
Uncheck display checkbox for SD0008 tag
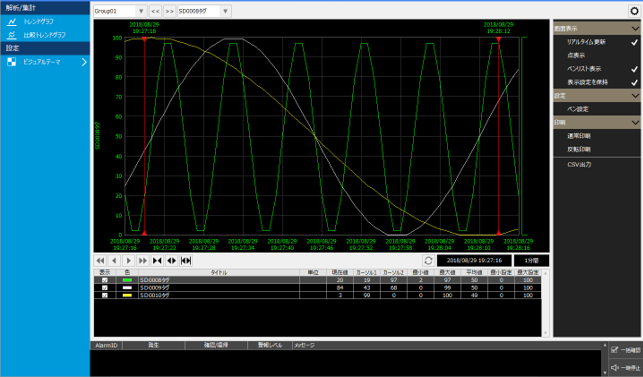[105, 280]
